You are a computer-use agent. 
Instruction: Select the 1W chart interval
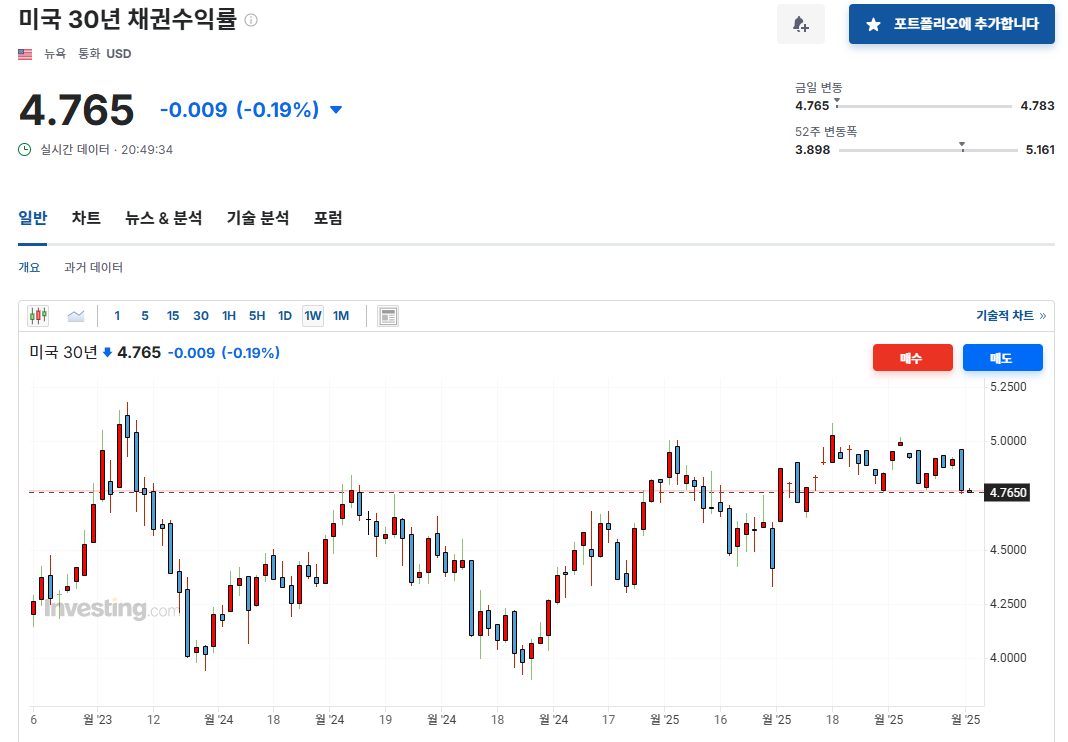pyautogui.click(x=313, y=316)
